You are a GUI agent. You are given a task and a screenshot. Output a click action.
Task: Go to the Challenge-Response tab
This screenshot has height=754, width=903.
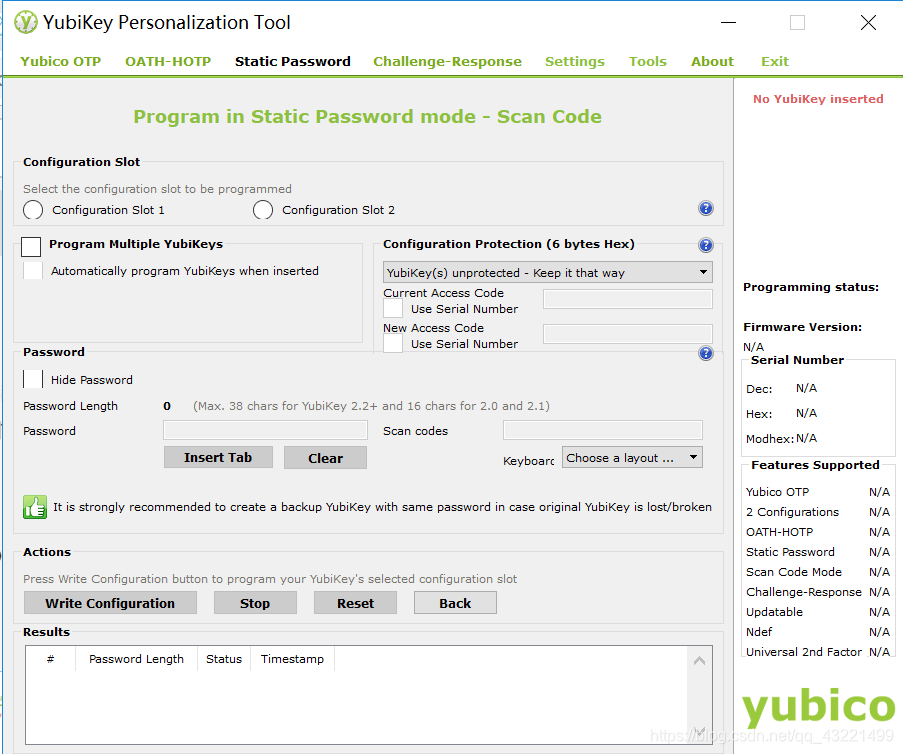coord(447,62)
